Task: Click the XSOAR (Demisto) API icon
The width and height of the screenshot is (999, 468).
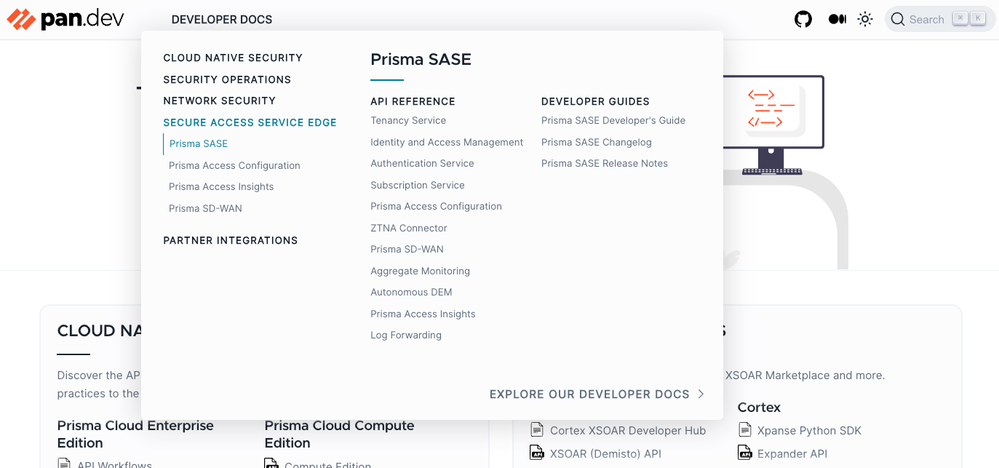Action: point(536,453)
